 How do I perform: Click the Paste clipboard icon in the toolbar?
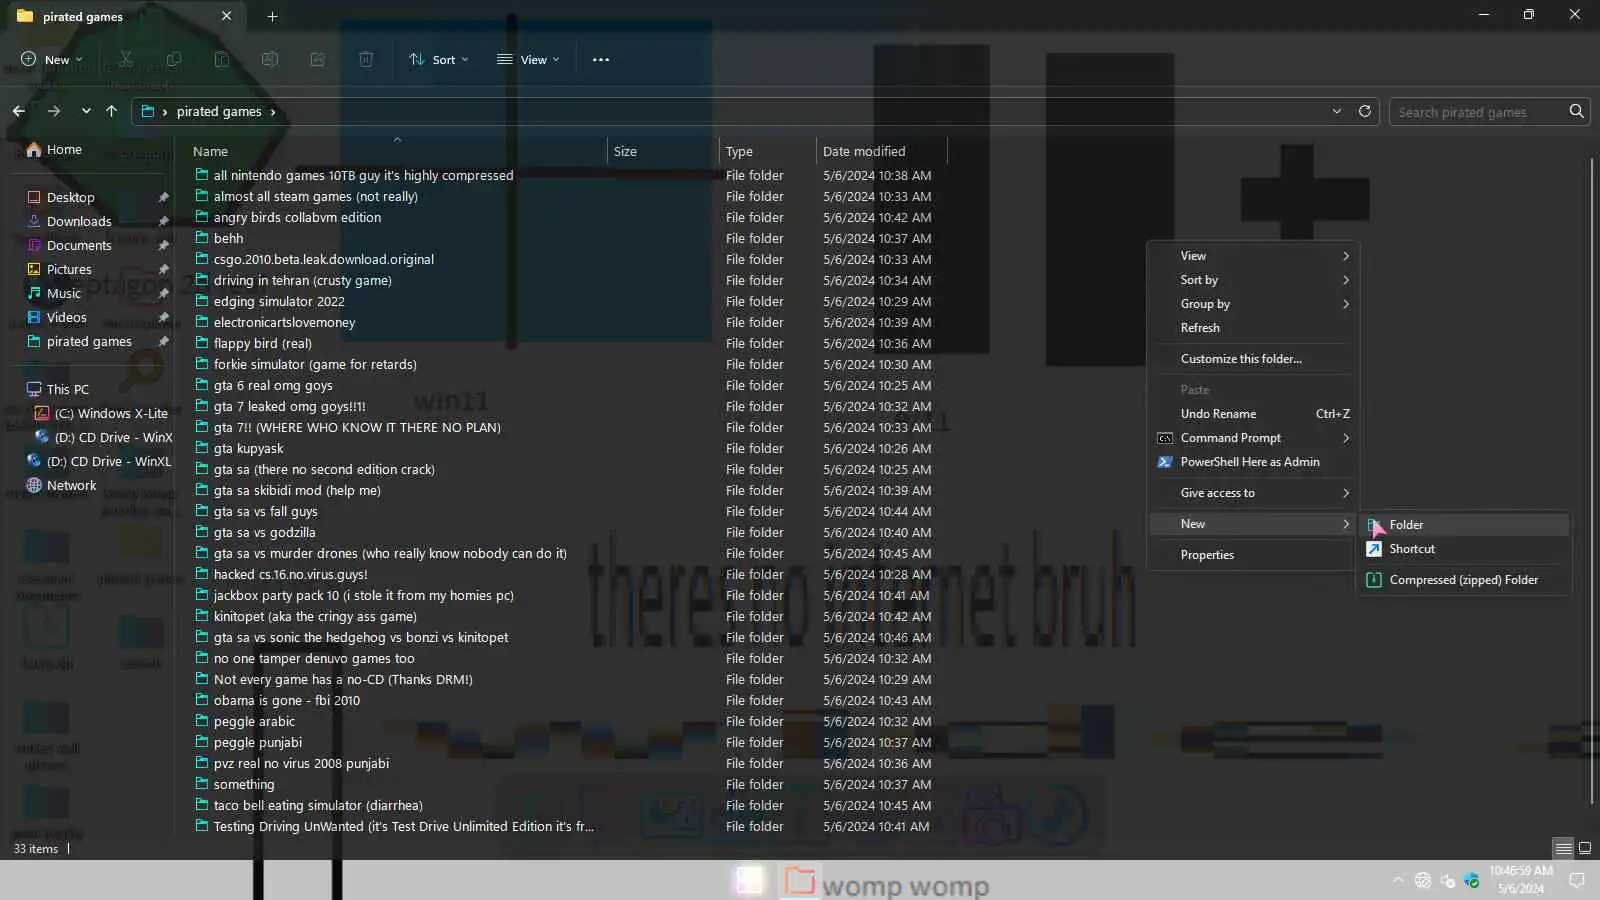(x=222, y=59)
